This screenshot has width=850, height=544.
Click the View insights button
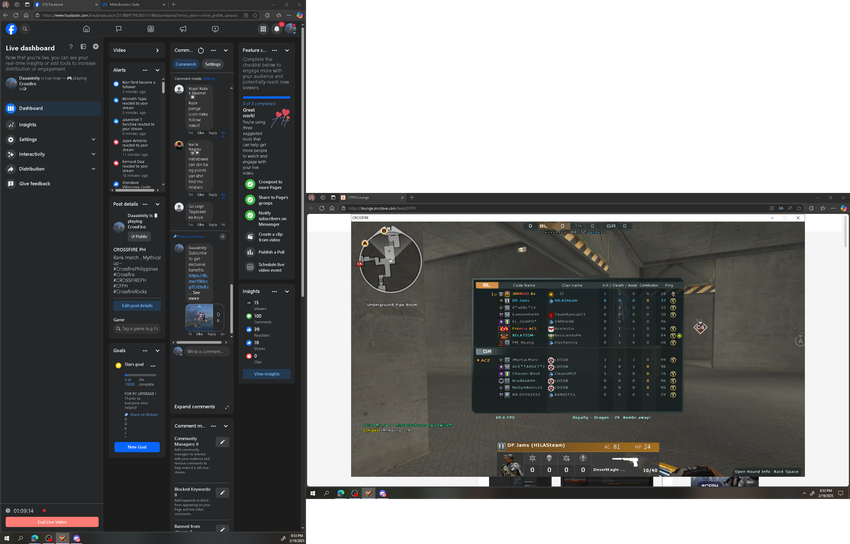pyautogui.click(x=267, y=374)
